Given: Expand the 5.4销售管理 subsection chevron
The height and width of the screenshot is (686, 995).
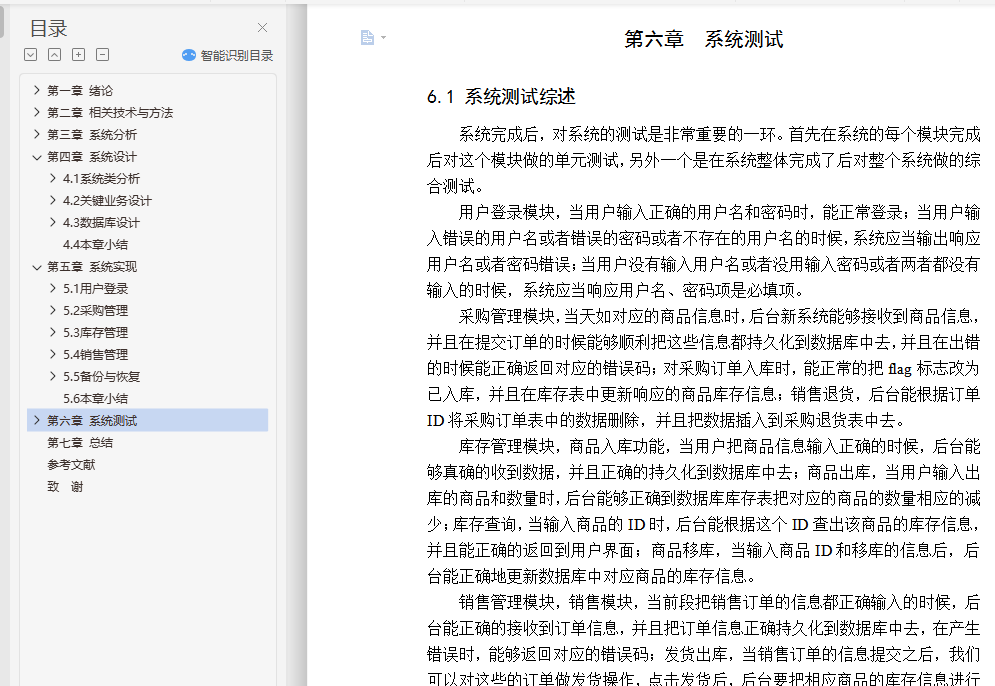Looking at the screenshot, I should point(53,354).
